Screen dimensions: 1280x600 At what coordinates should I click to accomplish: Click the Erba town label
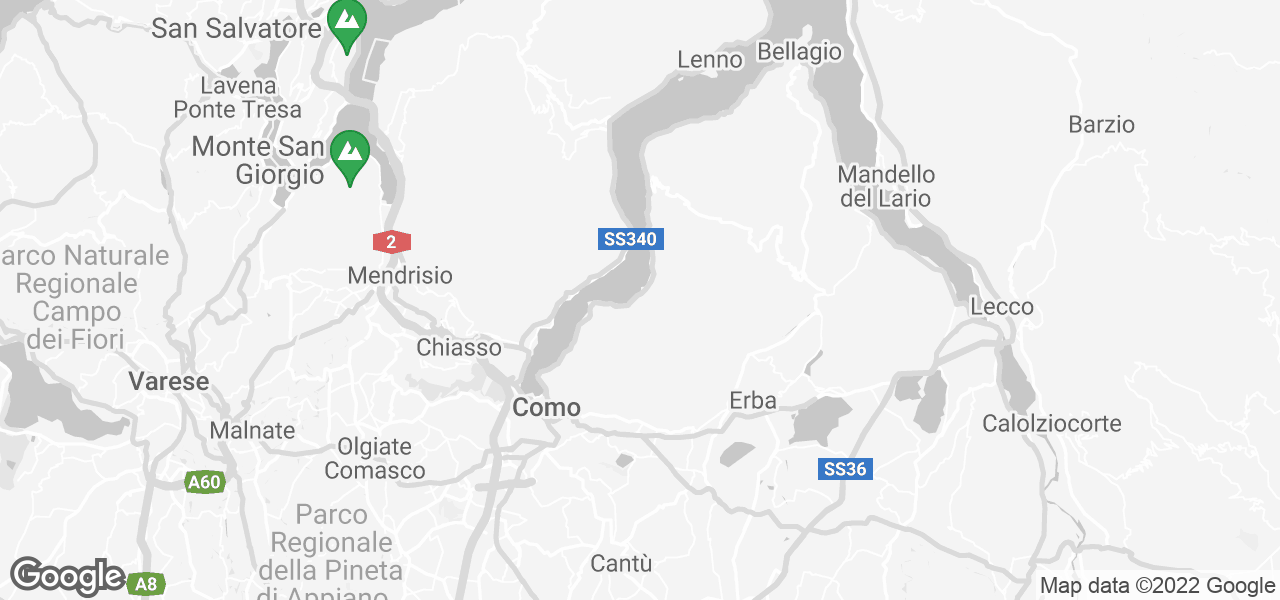pyautogui.click(x=753, y=401)
